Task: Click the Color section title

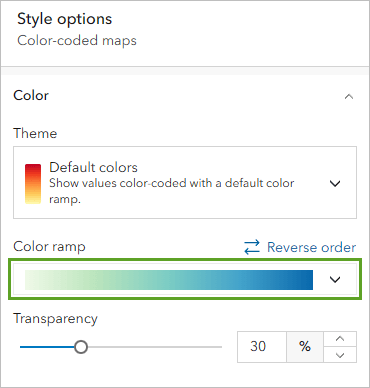Action: [x=31, y=95]
